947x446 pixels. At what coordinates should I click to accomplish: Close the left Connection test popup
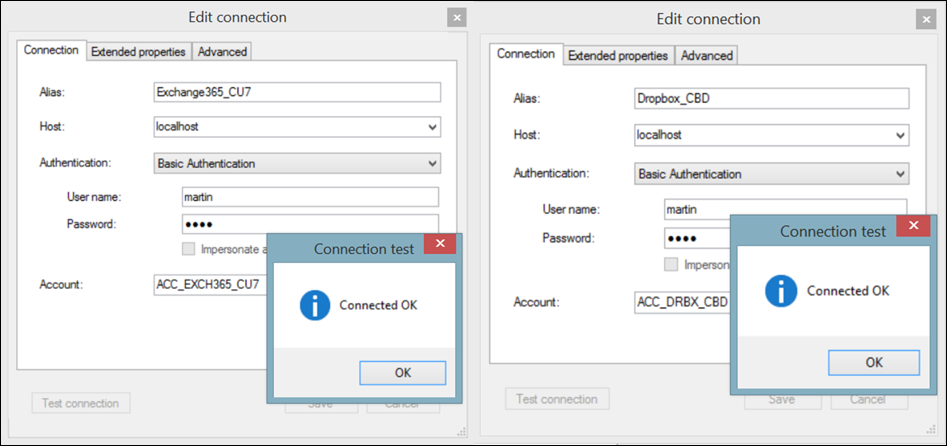440,244
